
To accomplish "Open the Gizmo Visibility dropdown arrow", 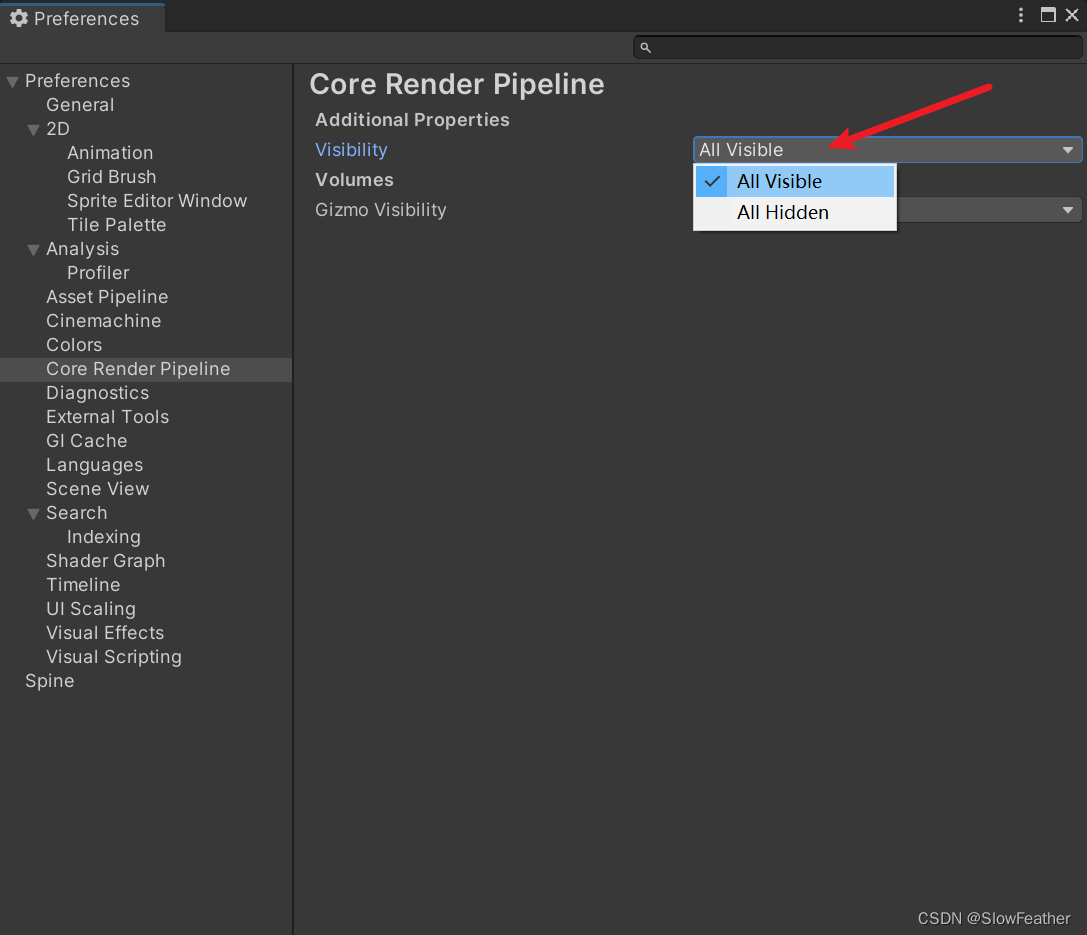I will (1068, 210).
